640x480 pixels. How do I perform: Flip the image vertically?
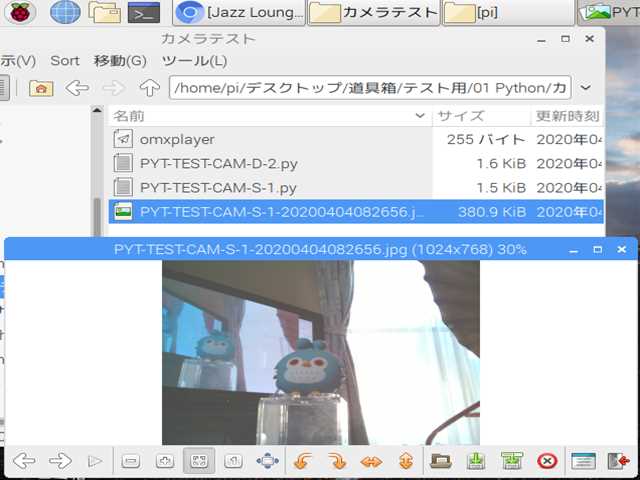(405, 461)
